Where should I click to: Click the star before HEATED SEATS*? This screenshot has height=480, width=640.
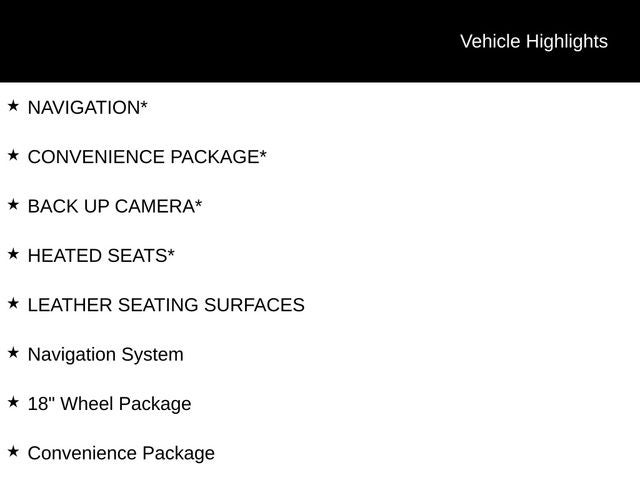(13, 254)
